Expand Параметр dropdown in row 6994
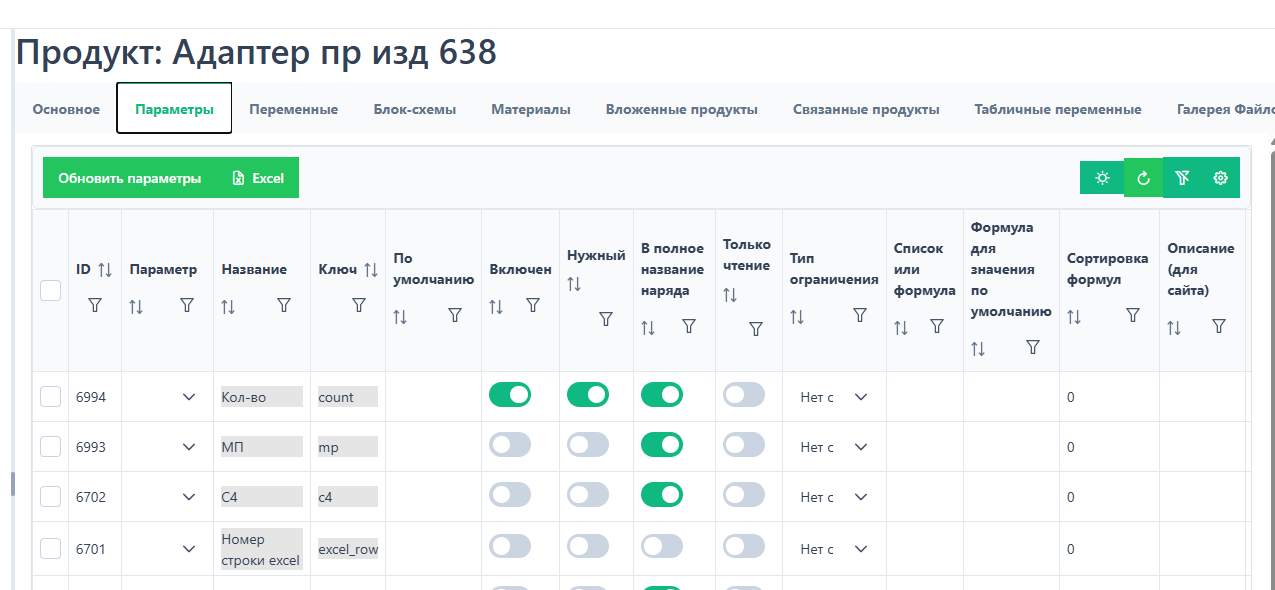 point(189,397)
